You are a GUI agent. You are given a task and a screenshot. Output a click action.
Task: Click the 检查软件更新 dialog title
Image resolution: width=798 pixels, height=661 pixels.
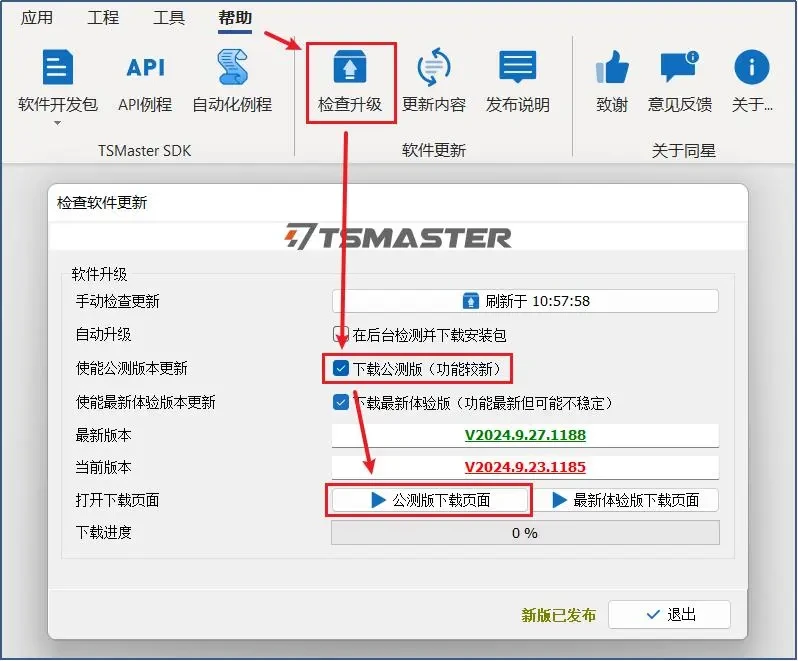[x=102, y=203]
